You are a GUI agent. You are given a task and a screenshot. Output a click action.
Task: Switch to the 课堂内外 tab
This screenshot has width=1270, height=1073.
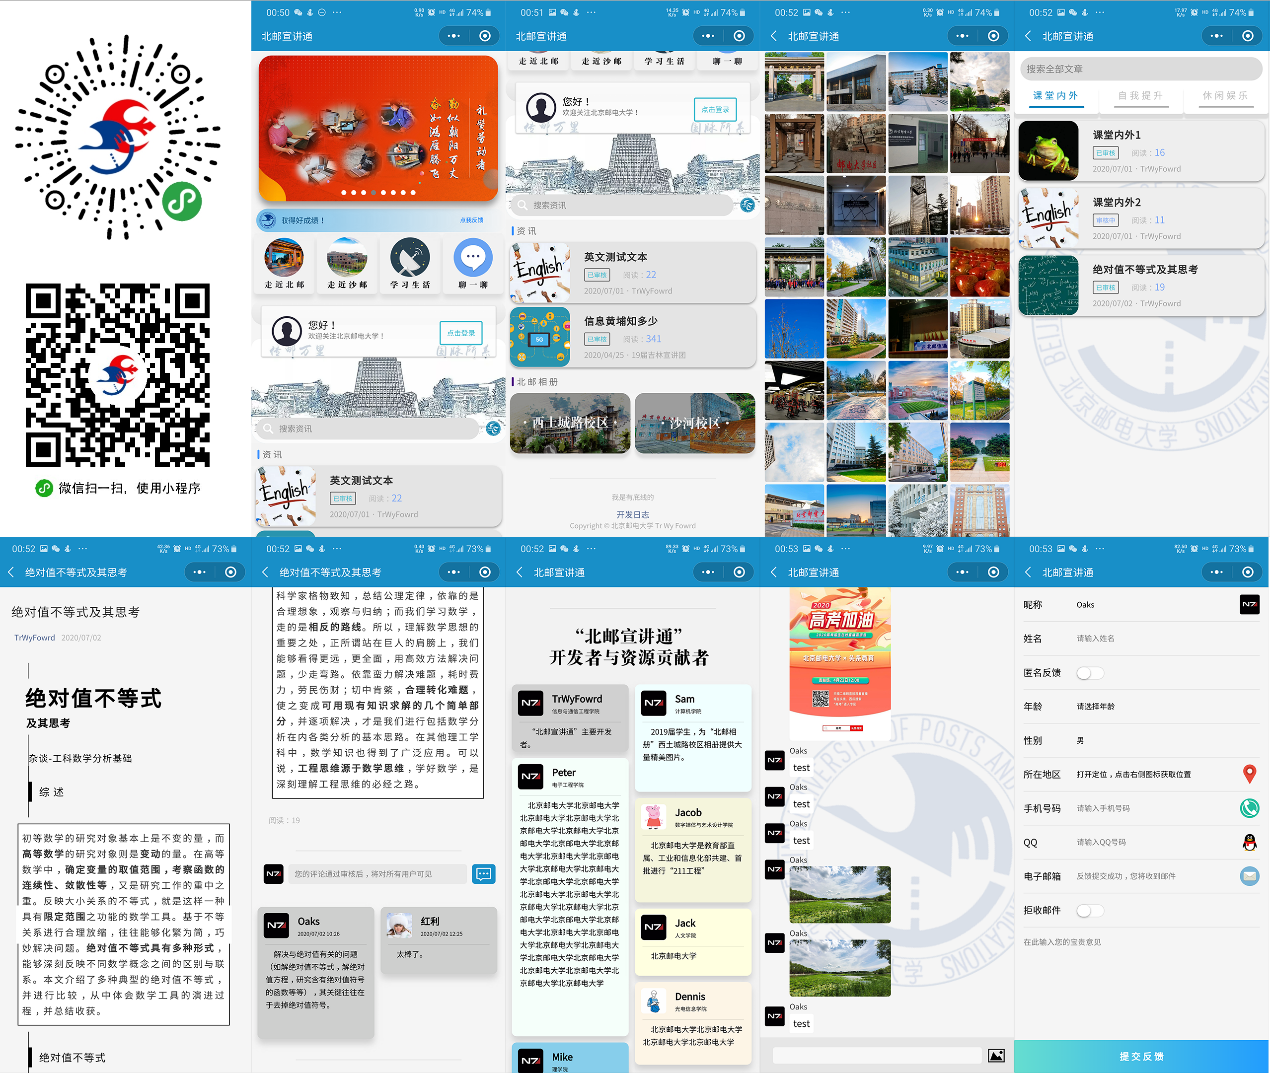[1055, 96]
